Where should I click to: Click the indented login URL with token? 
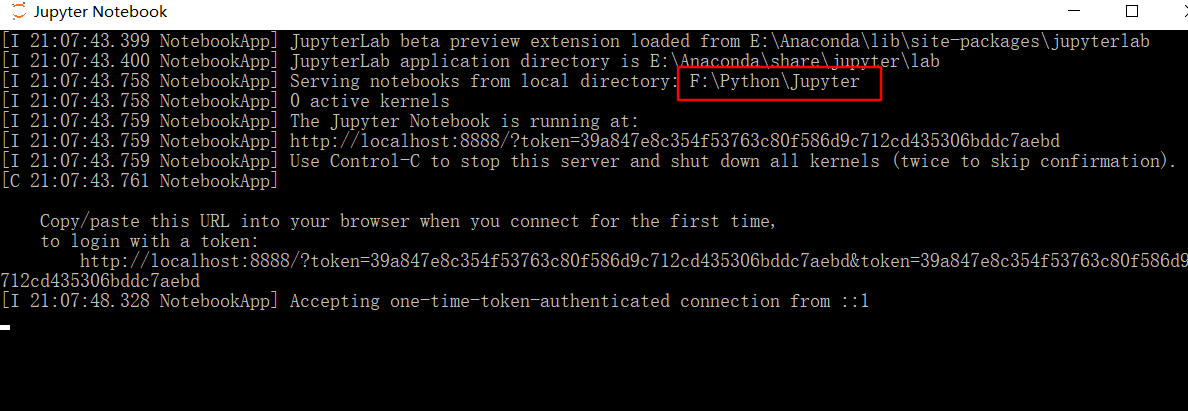pos(633,261)
